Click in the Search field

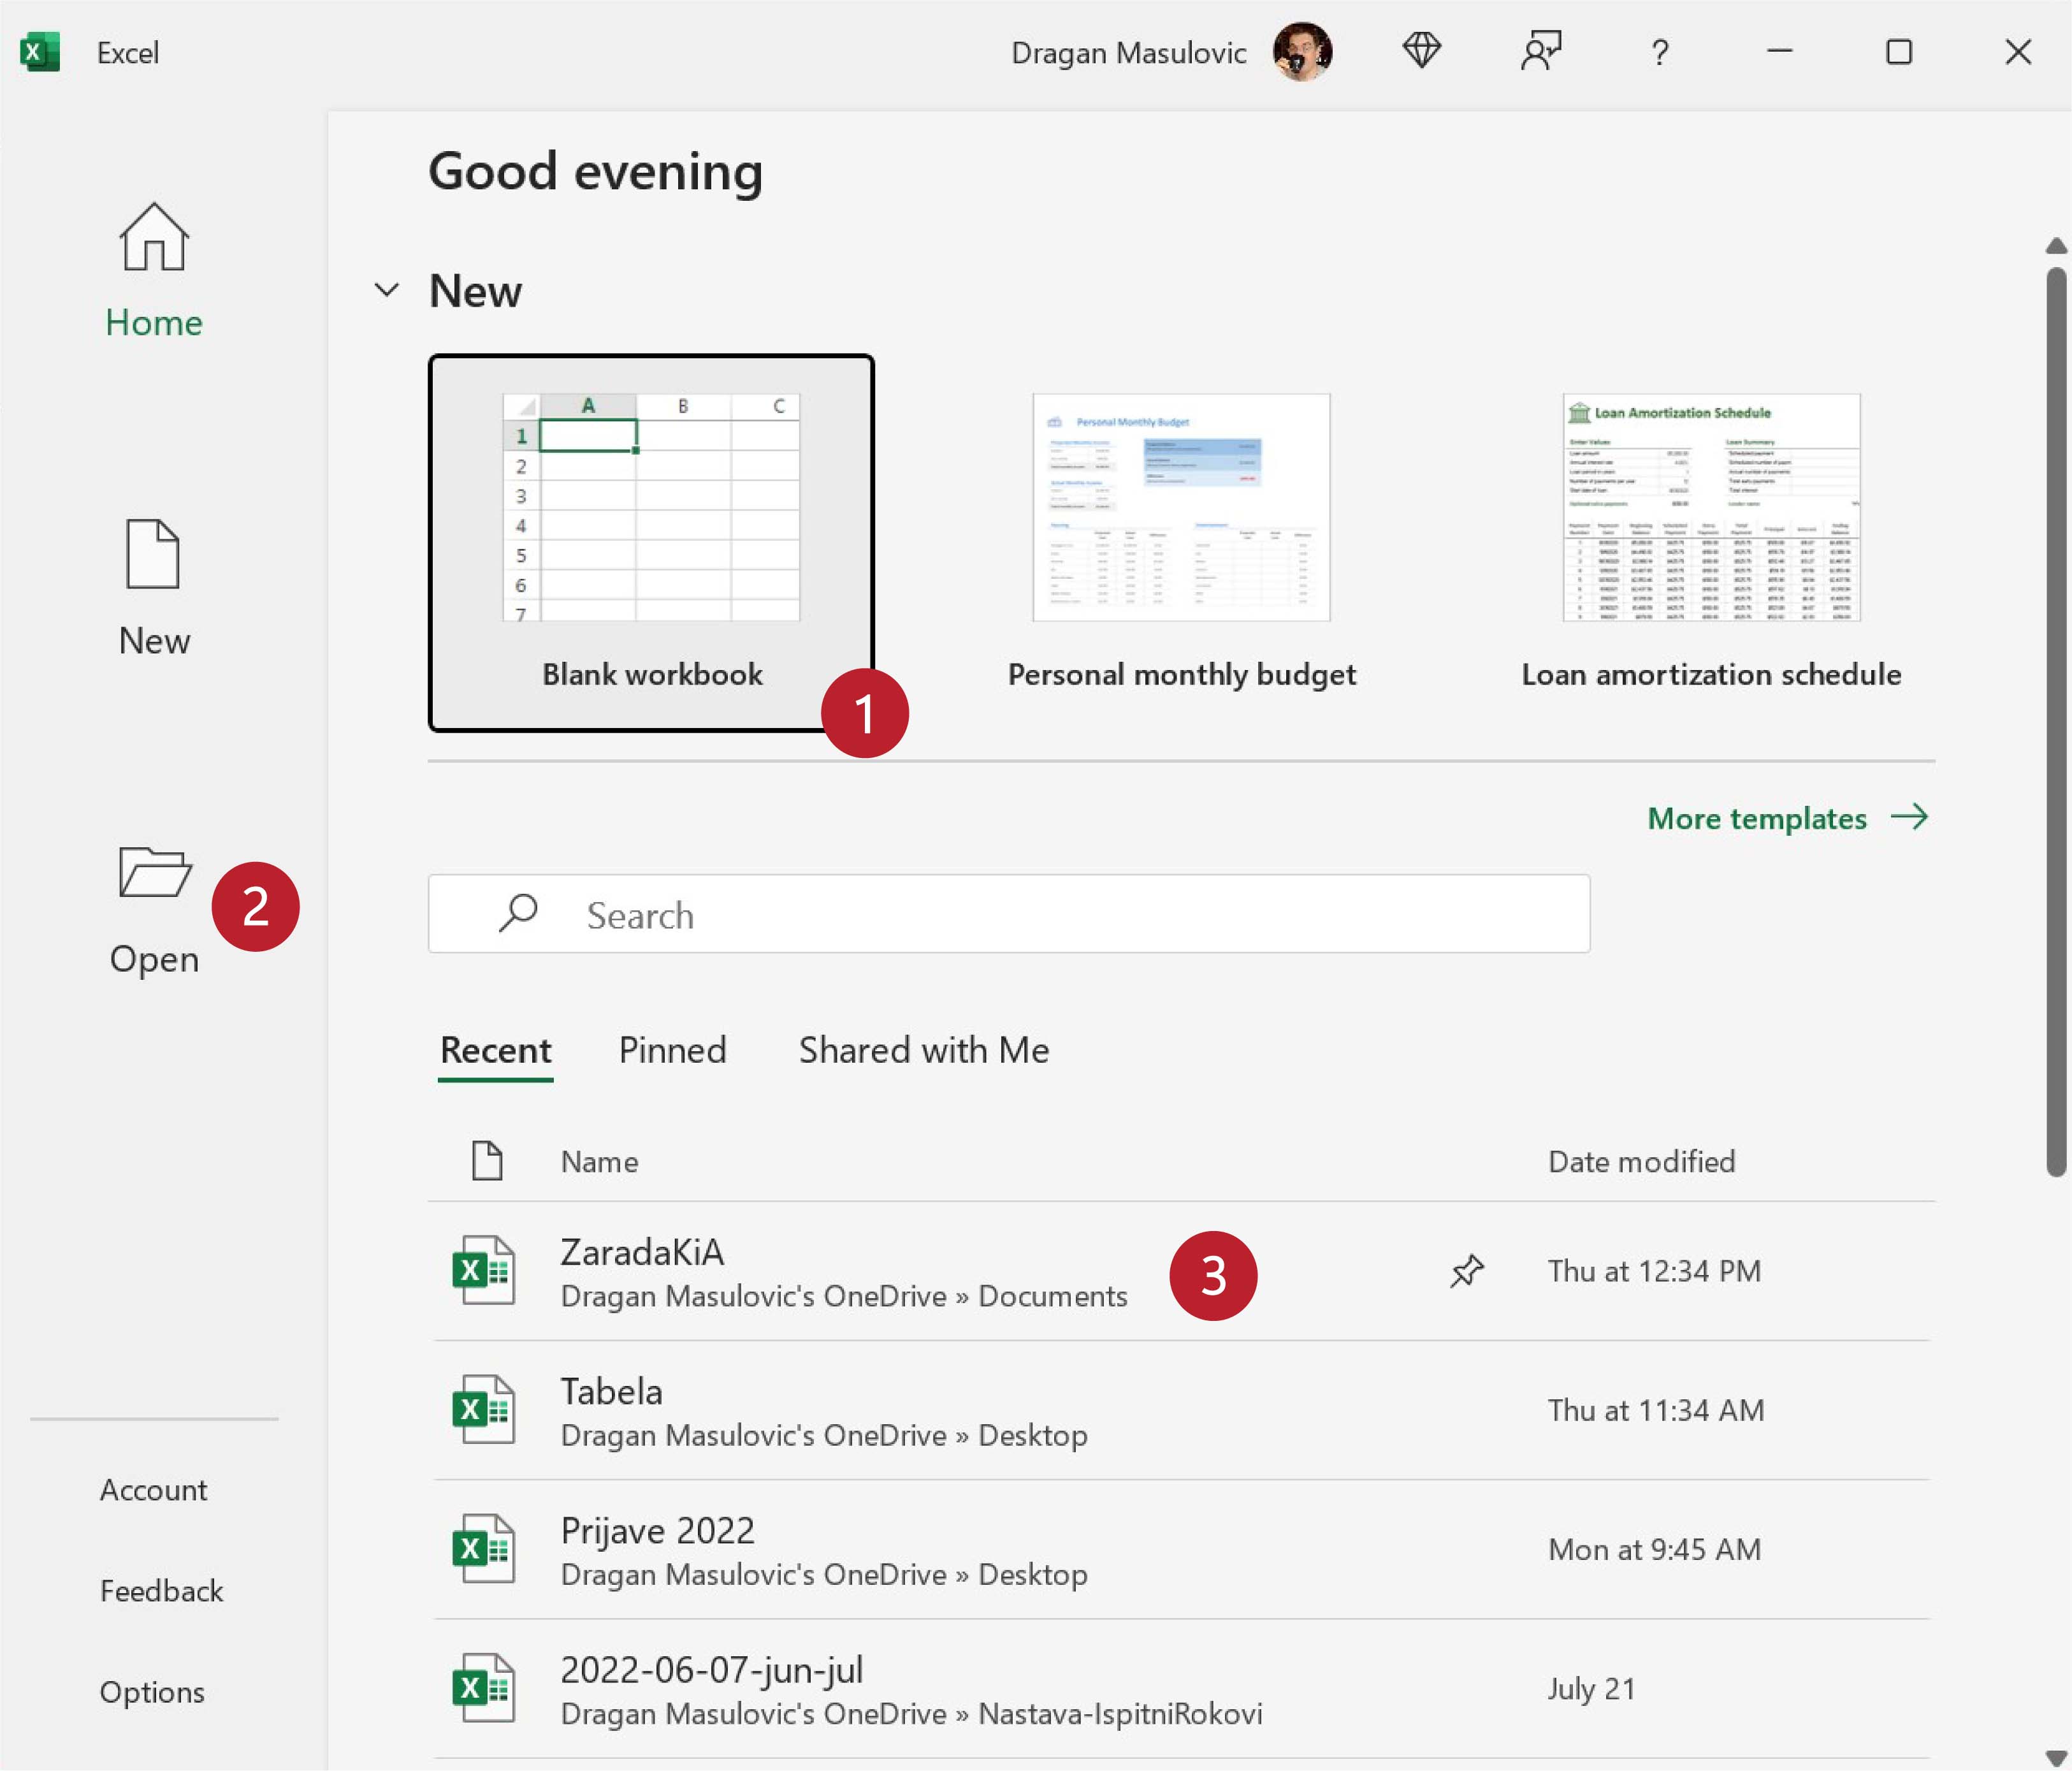click(x=1008, y=915)
